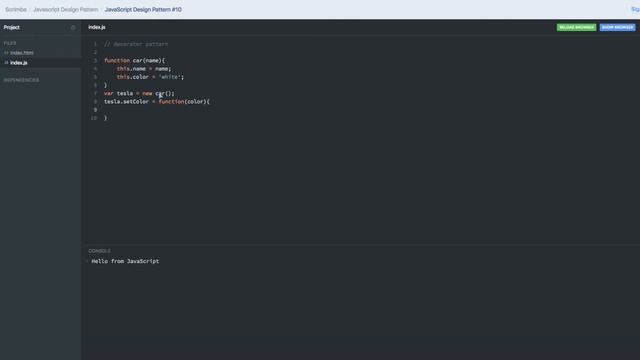Open the Javascript Design Pattern breadcrumb
640x360 pixels.
tap(66, 9)
